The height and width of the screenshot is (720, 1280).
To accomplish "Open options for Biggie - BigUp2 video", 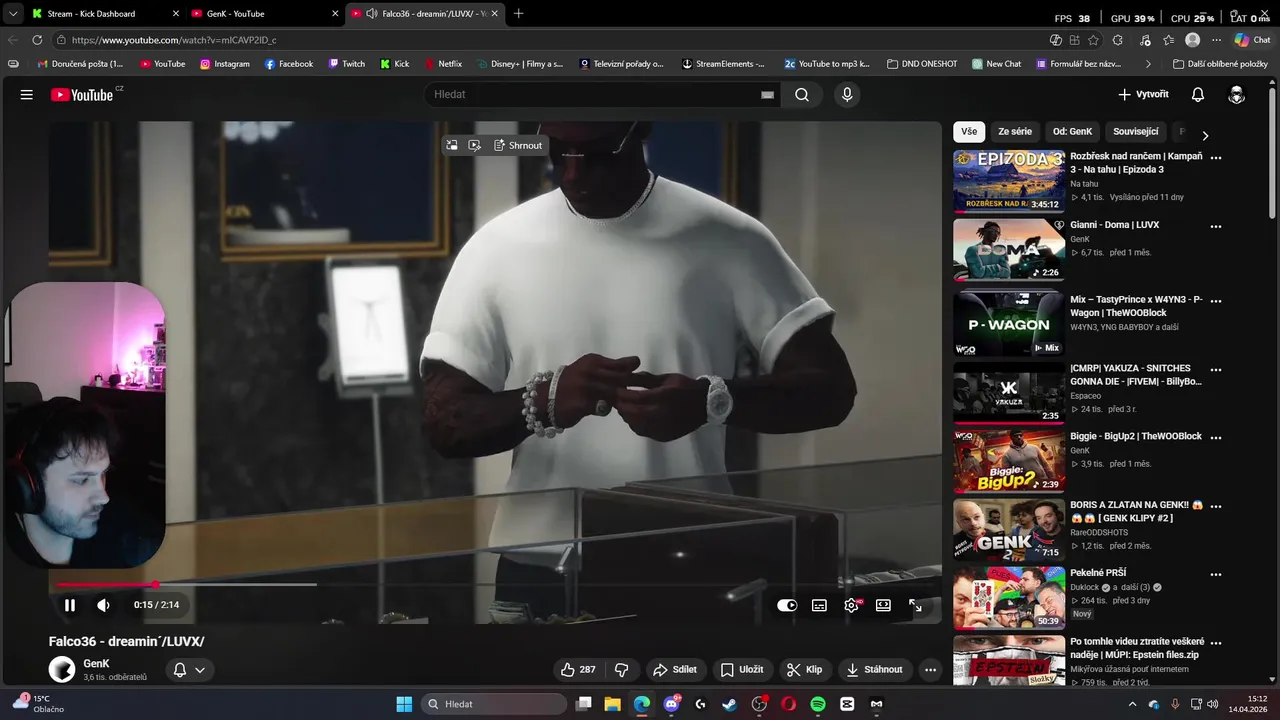I will point(1216,437).
